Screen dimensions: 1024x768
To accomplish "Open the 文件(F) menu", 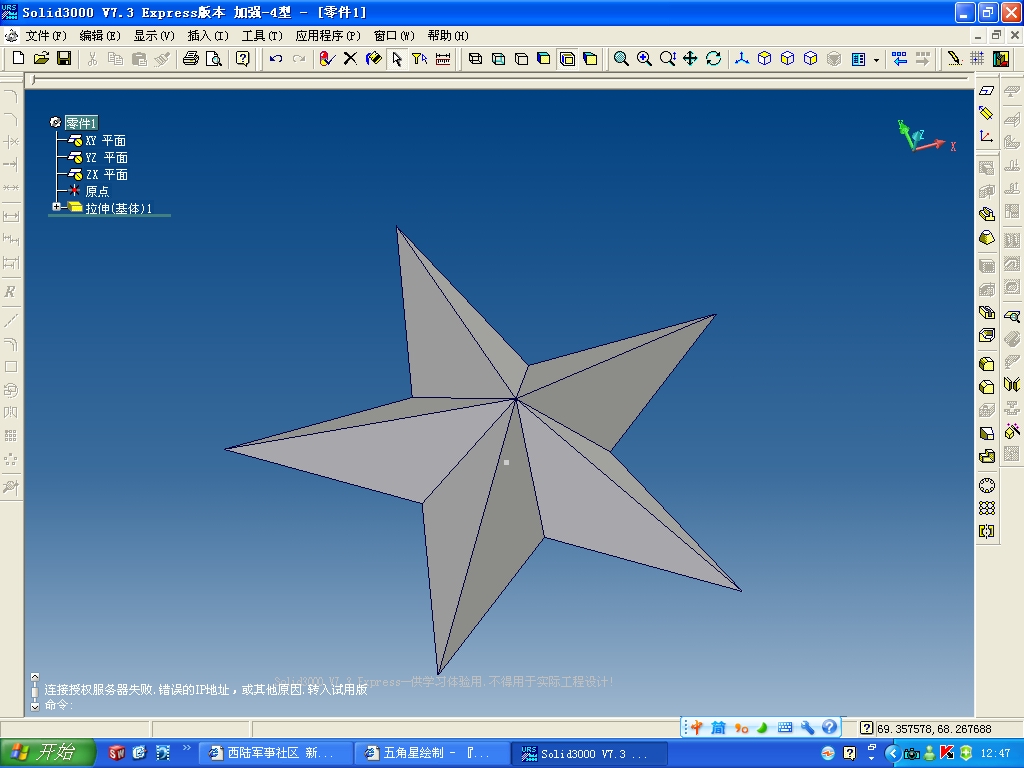I will (46, 36).
